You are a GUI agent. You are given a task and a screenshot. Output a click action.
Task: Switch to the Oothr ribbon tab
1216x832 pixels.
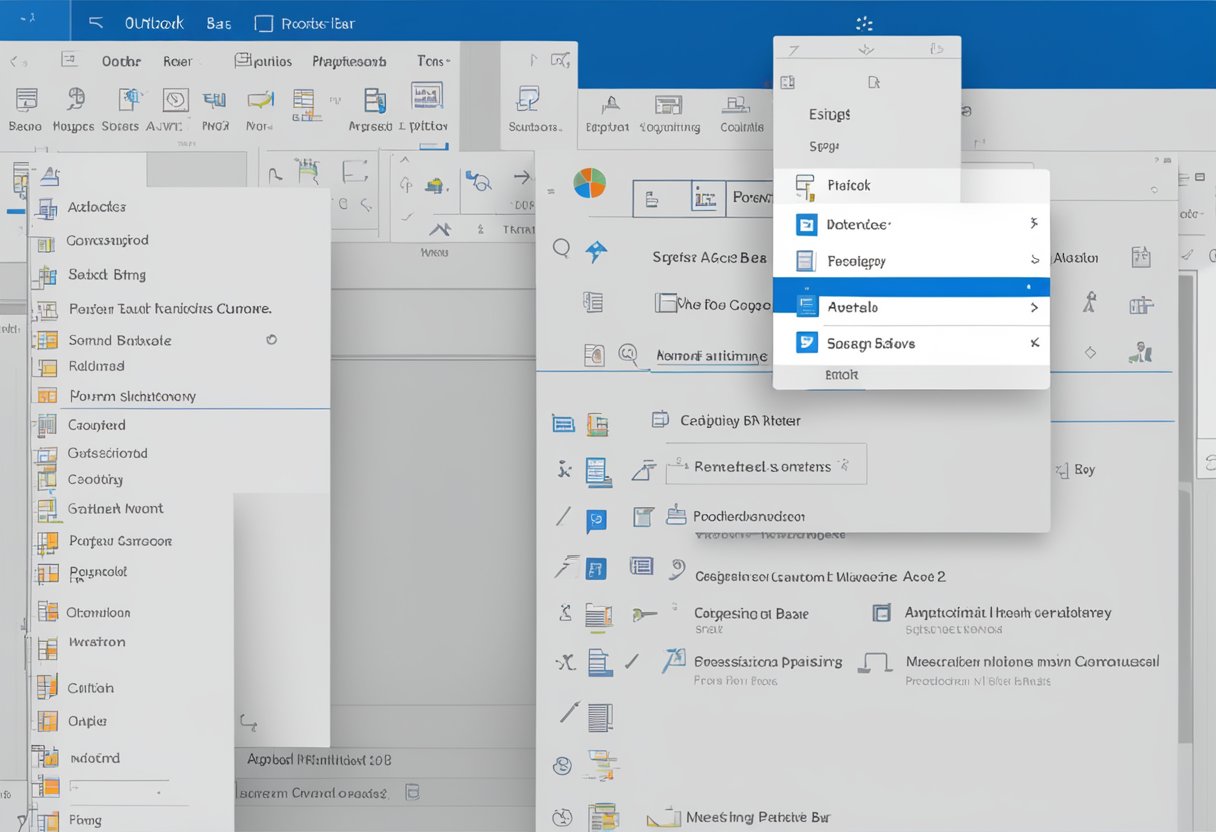click(x=120, y=61)
